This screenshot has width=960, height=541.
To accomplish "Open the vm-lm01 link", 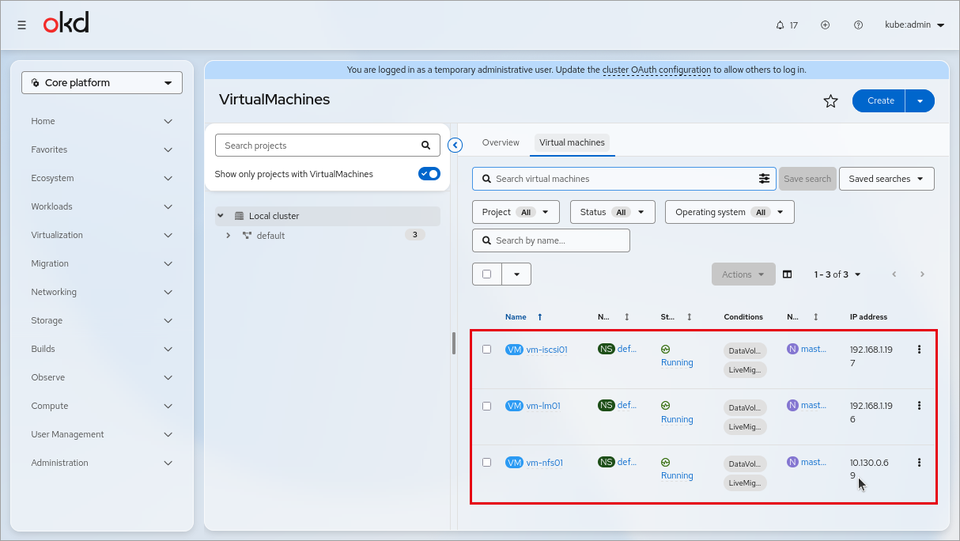I will pos(543,406).
